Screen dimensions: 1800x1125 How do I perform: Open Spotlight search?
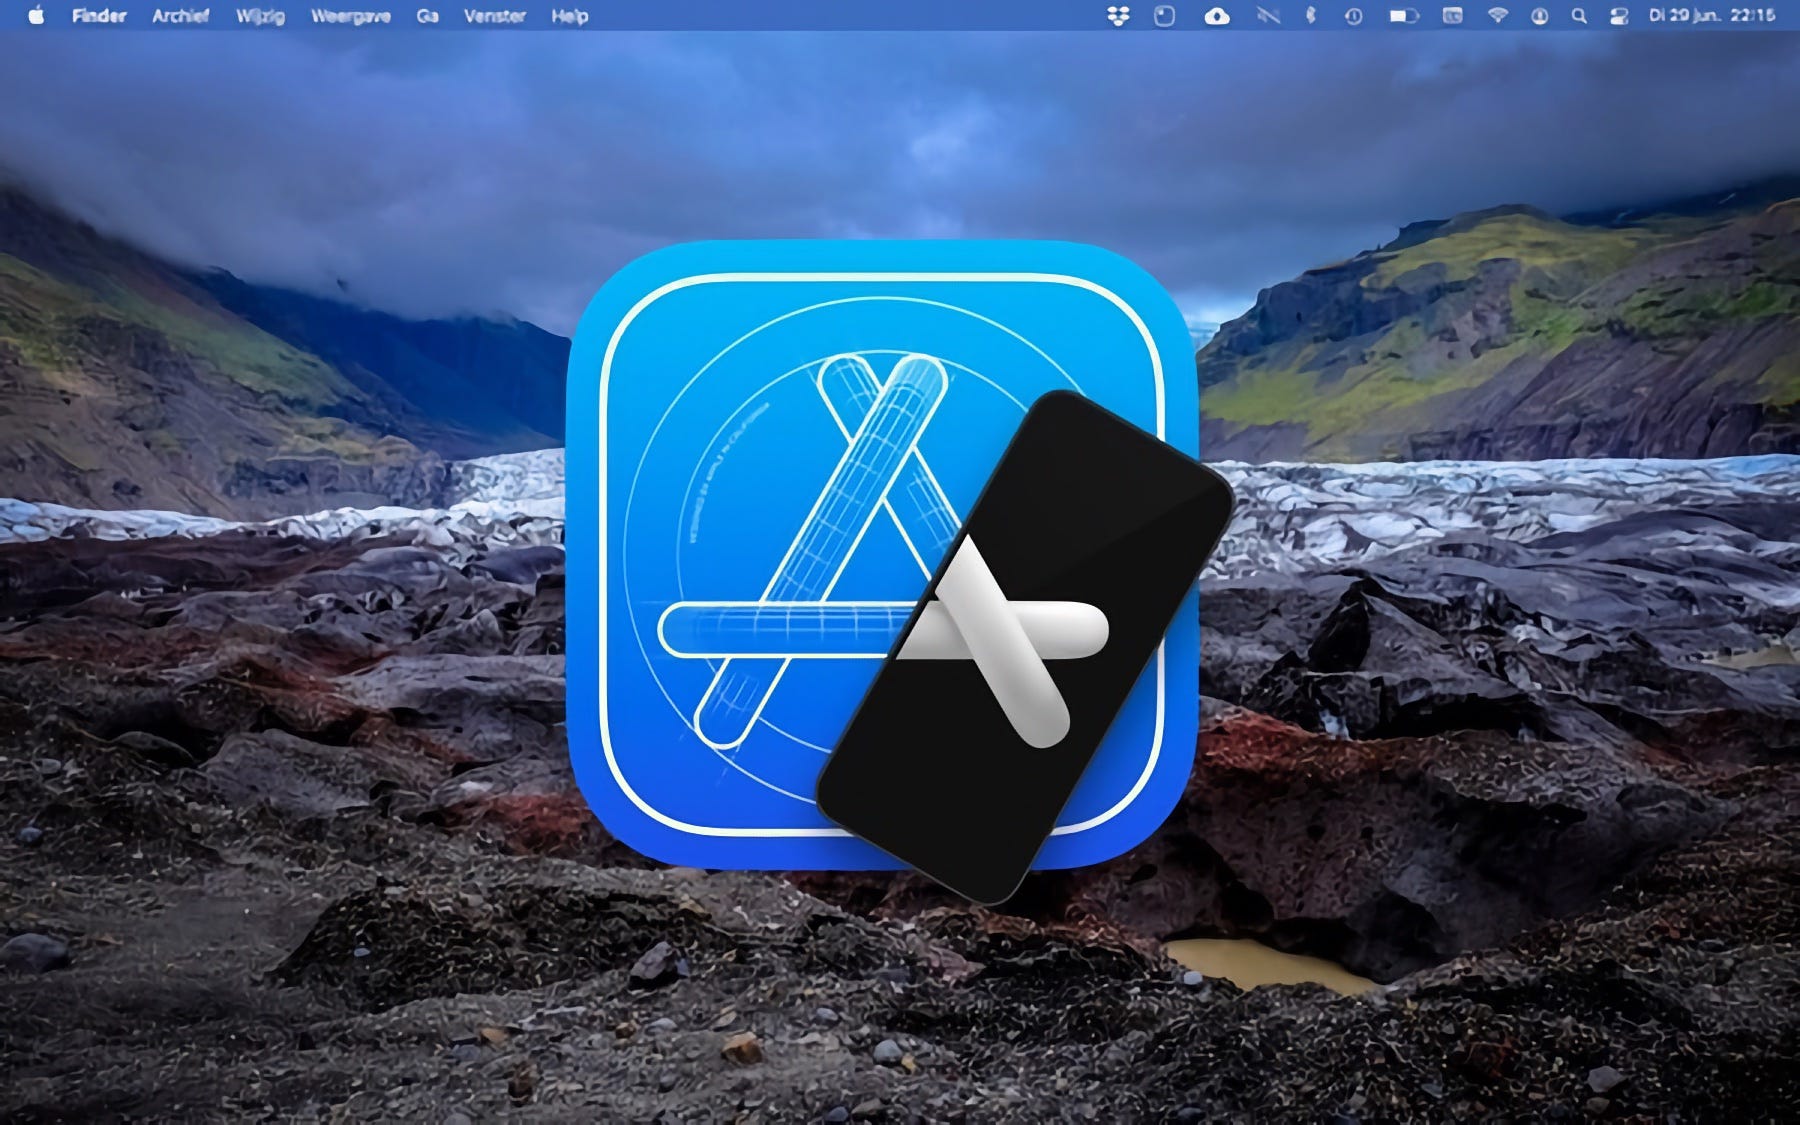pyautogui.click(x=1579, y=16)
